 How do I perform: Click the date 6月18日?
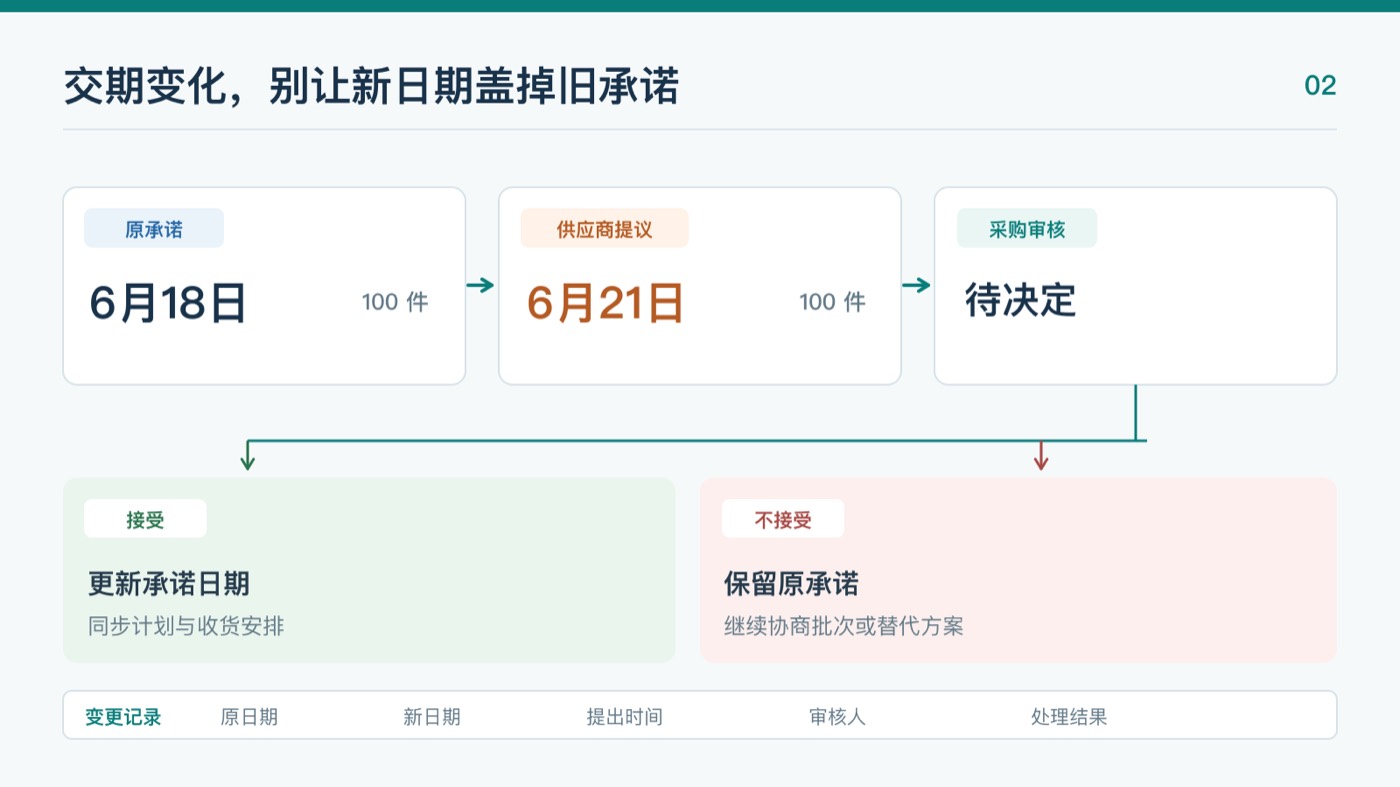click(x=168, y=303)
